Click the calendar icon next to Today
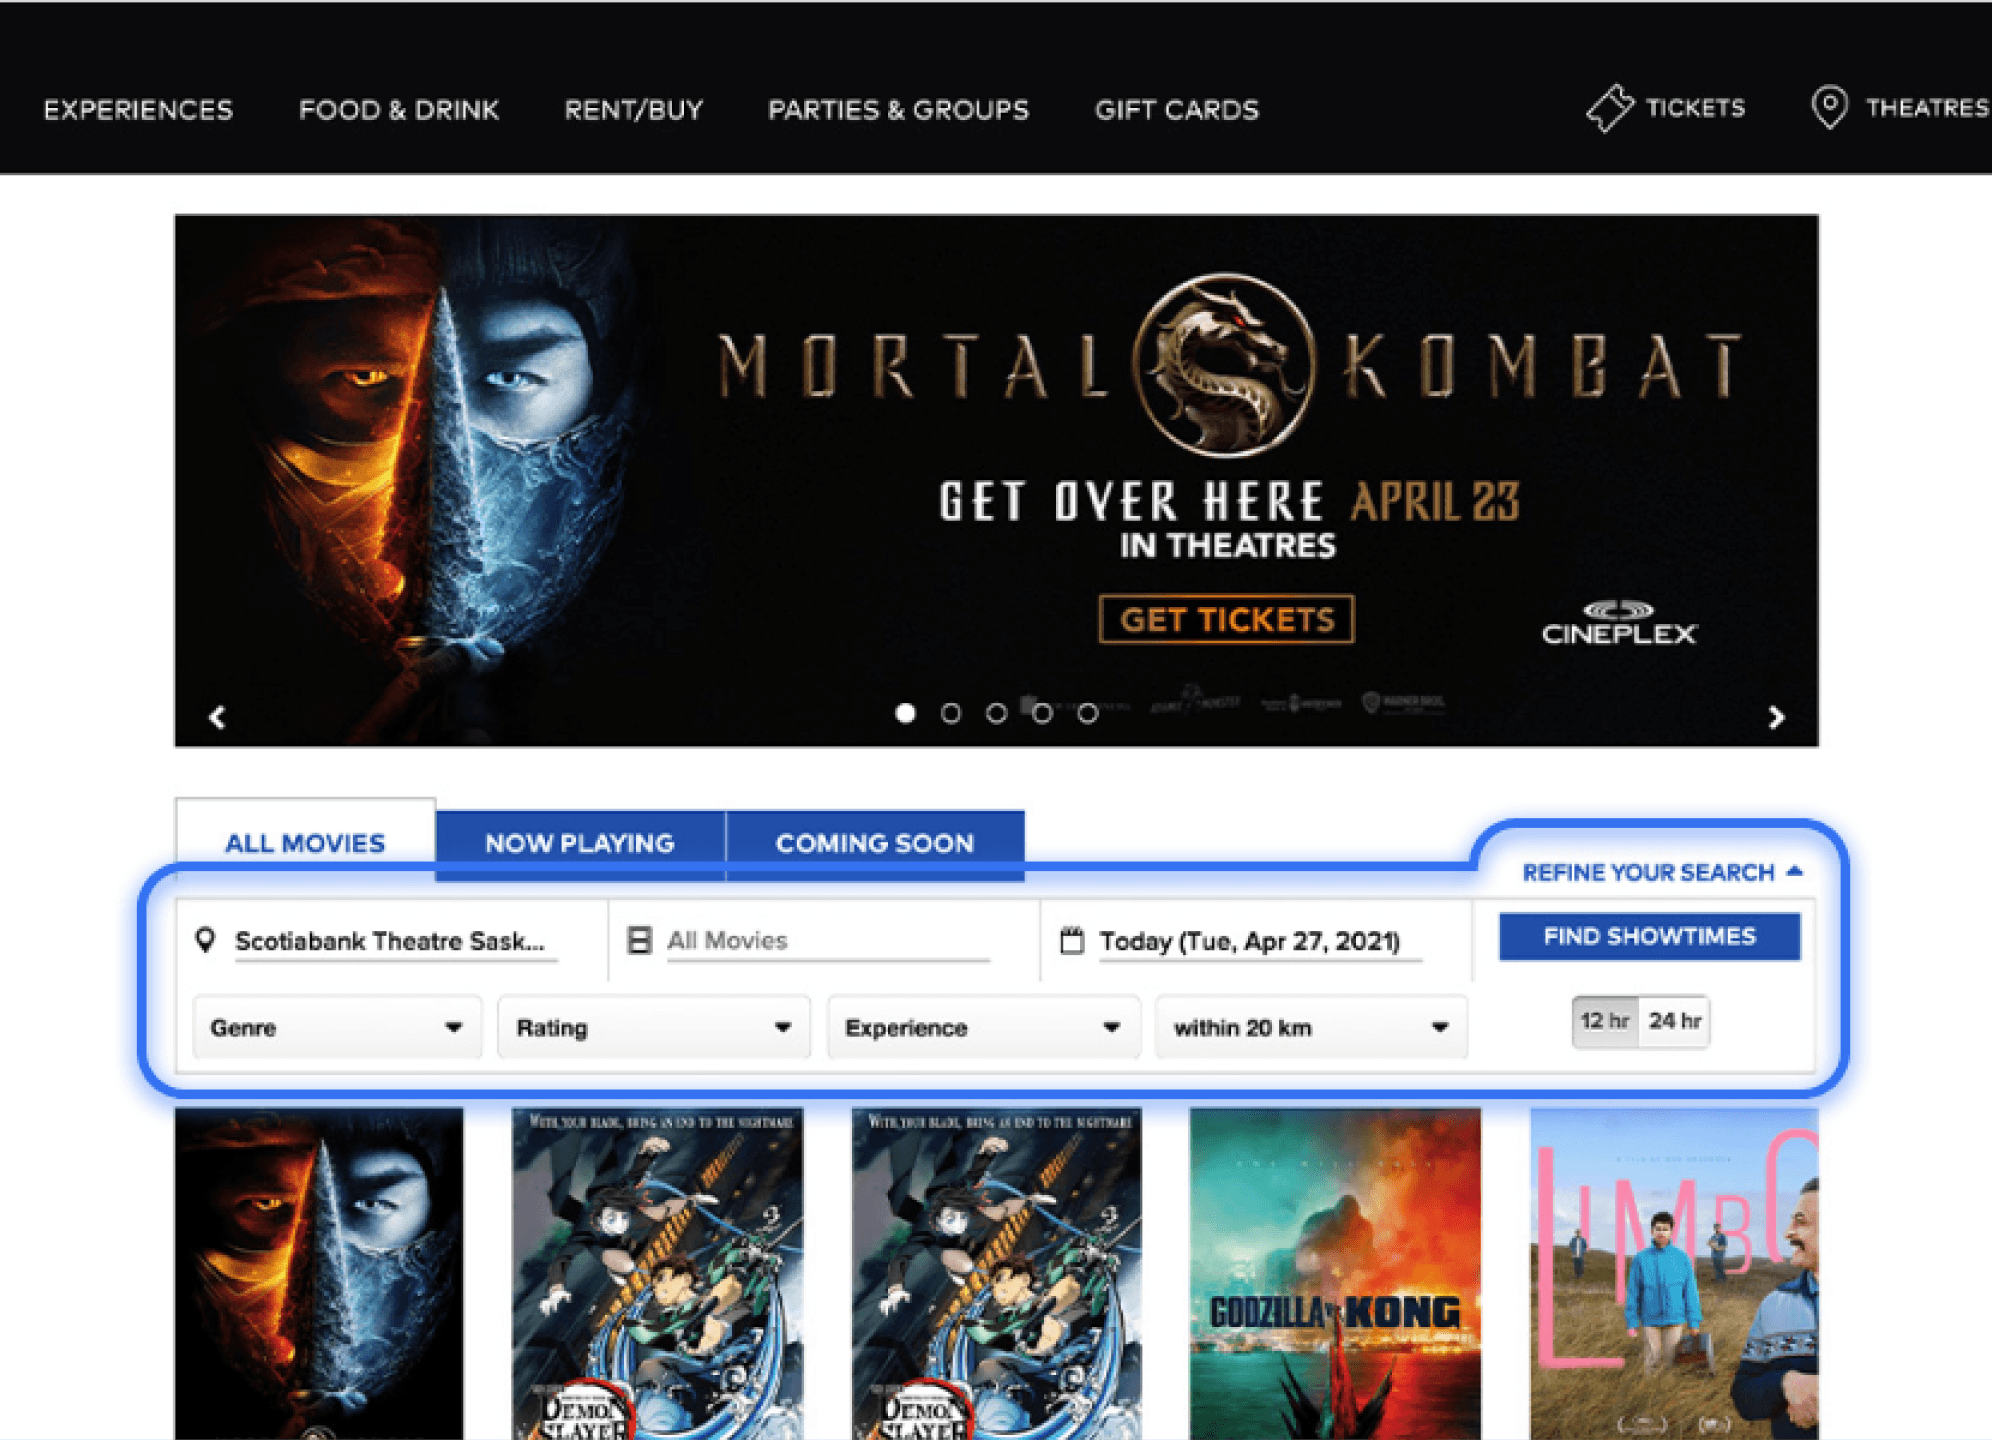The height and width of the screenshot is (1440, 1992). (1071, 941)
